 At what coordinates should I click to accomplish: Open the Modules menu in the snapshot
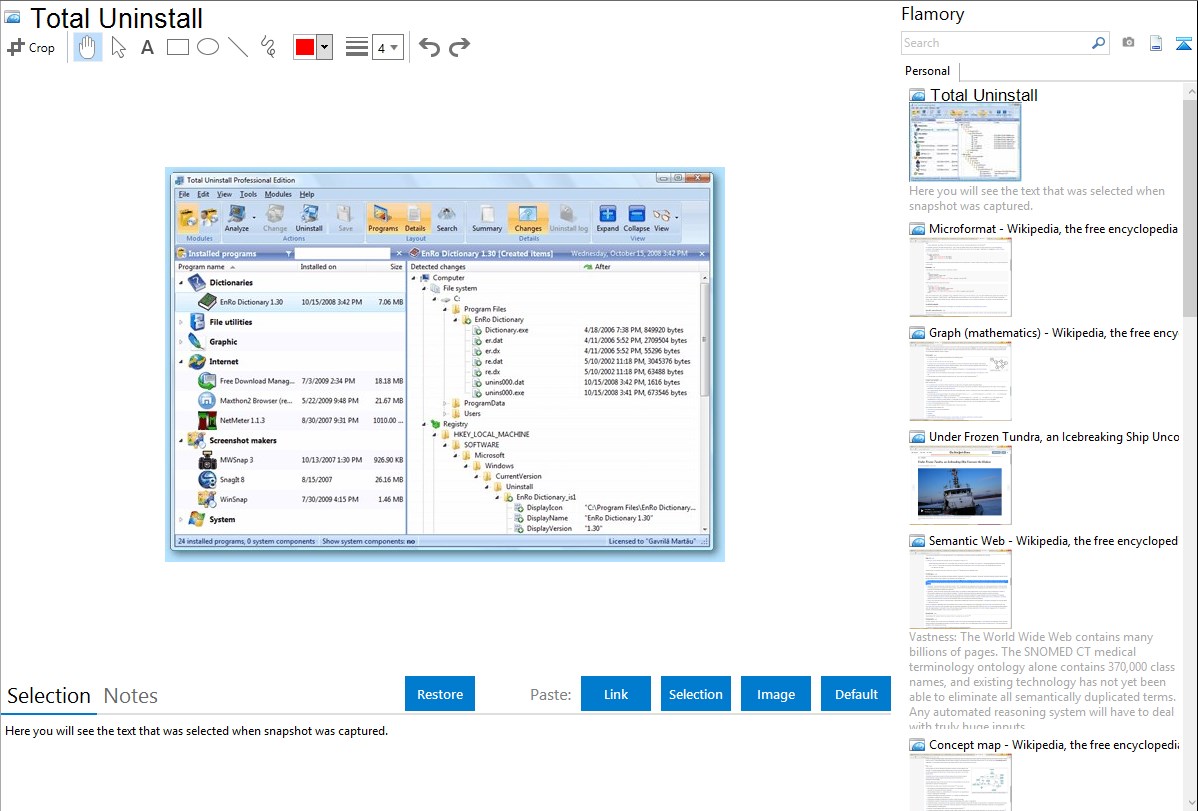[x=278, y=194]
